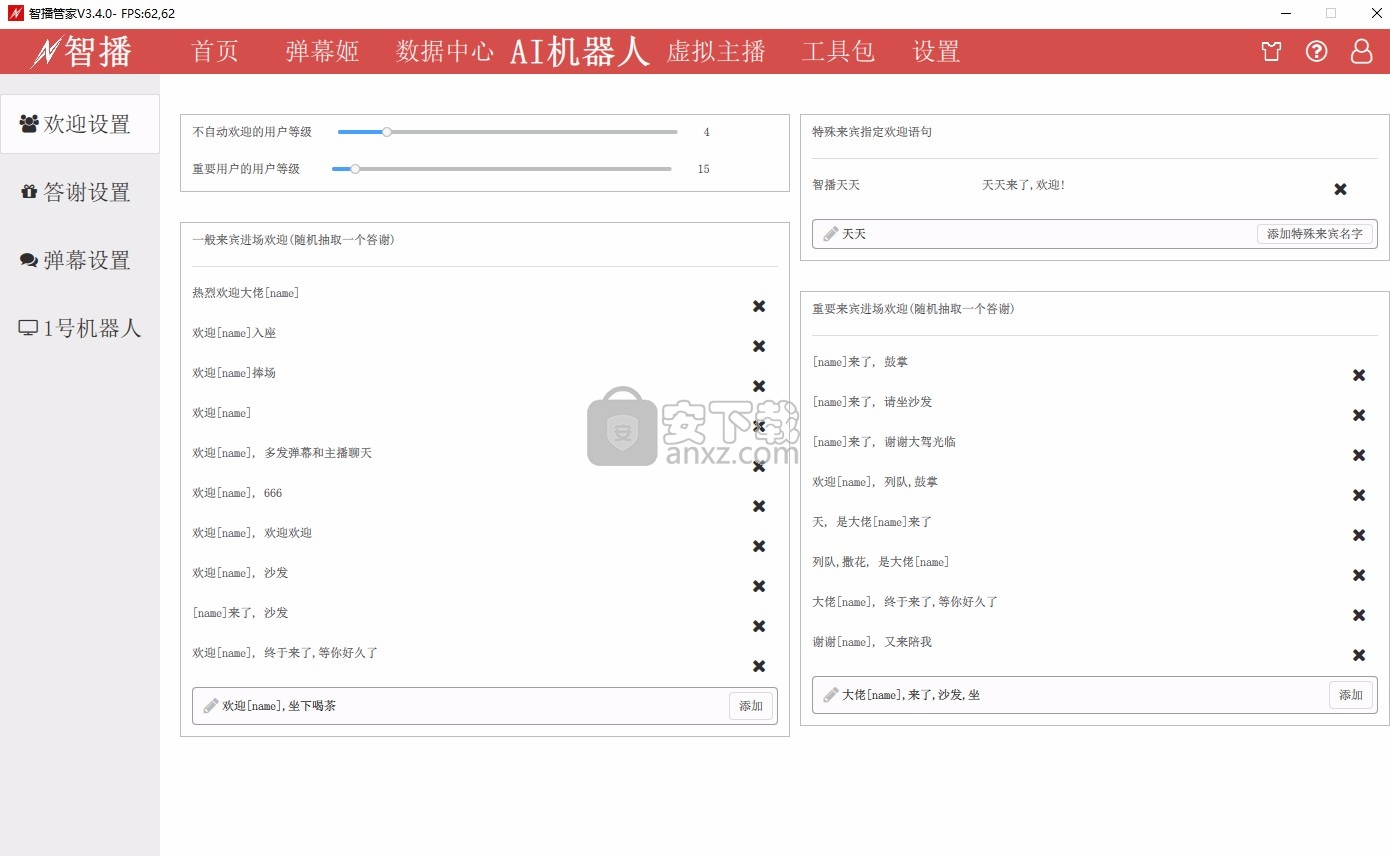
Task: Click the level value 4
Action: (707, 132)
